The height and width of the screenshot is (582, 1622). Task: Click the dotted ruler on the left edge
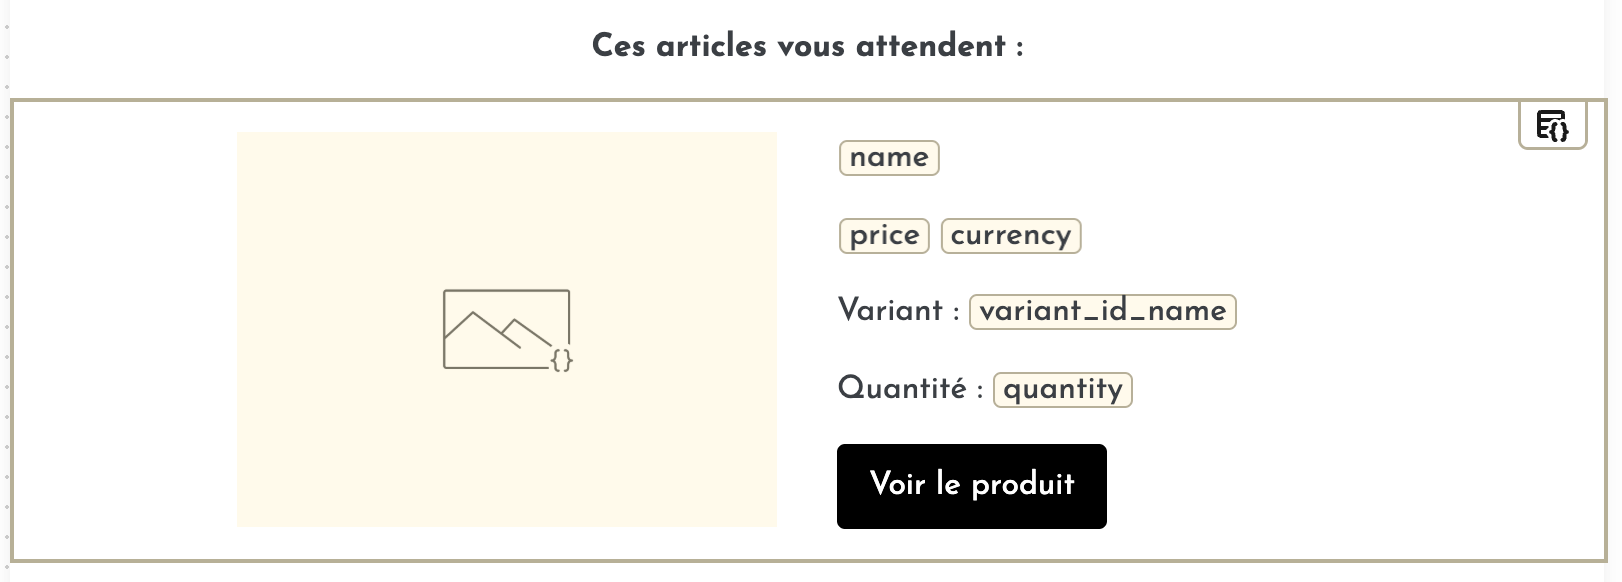(x=7, y=300)
